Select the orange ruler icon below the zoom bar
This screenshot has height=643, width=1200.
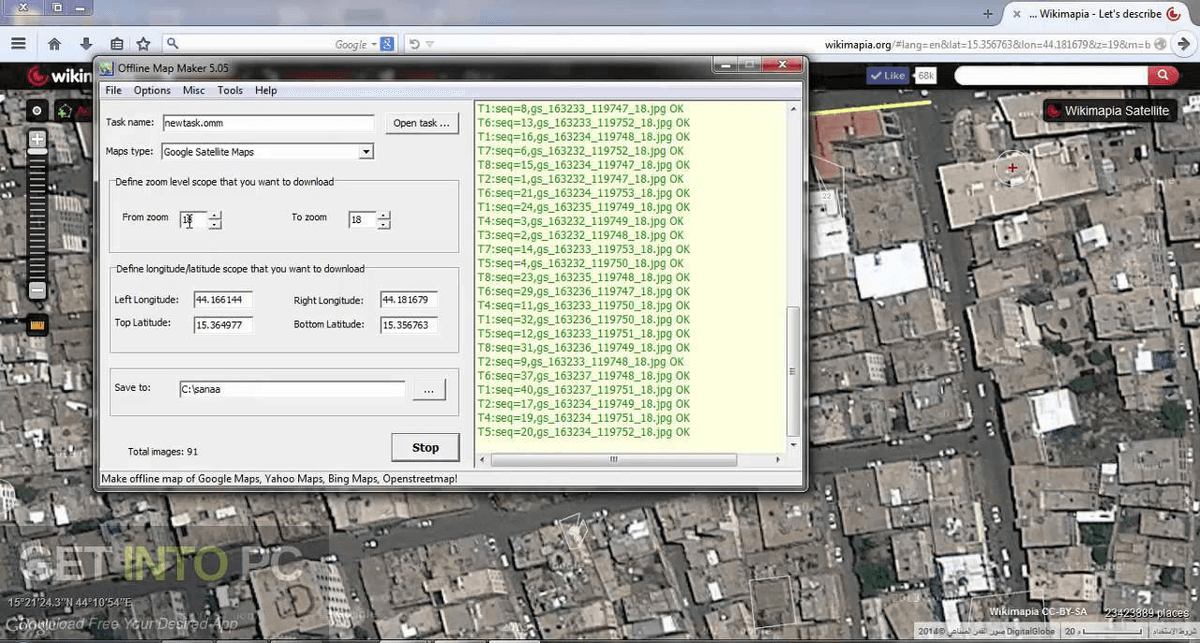click(36, 326)
